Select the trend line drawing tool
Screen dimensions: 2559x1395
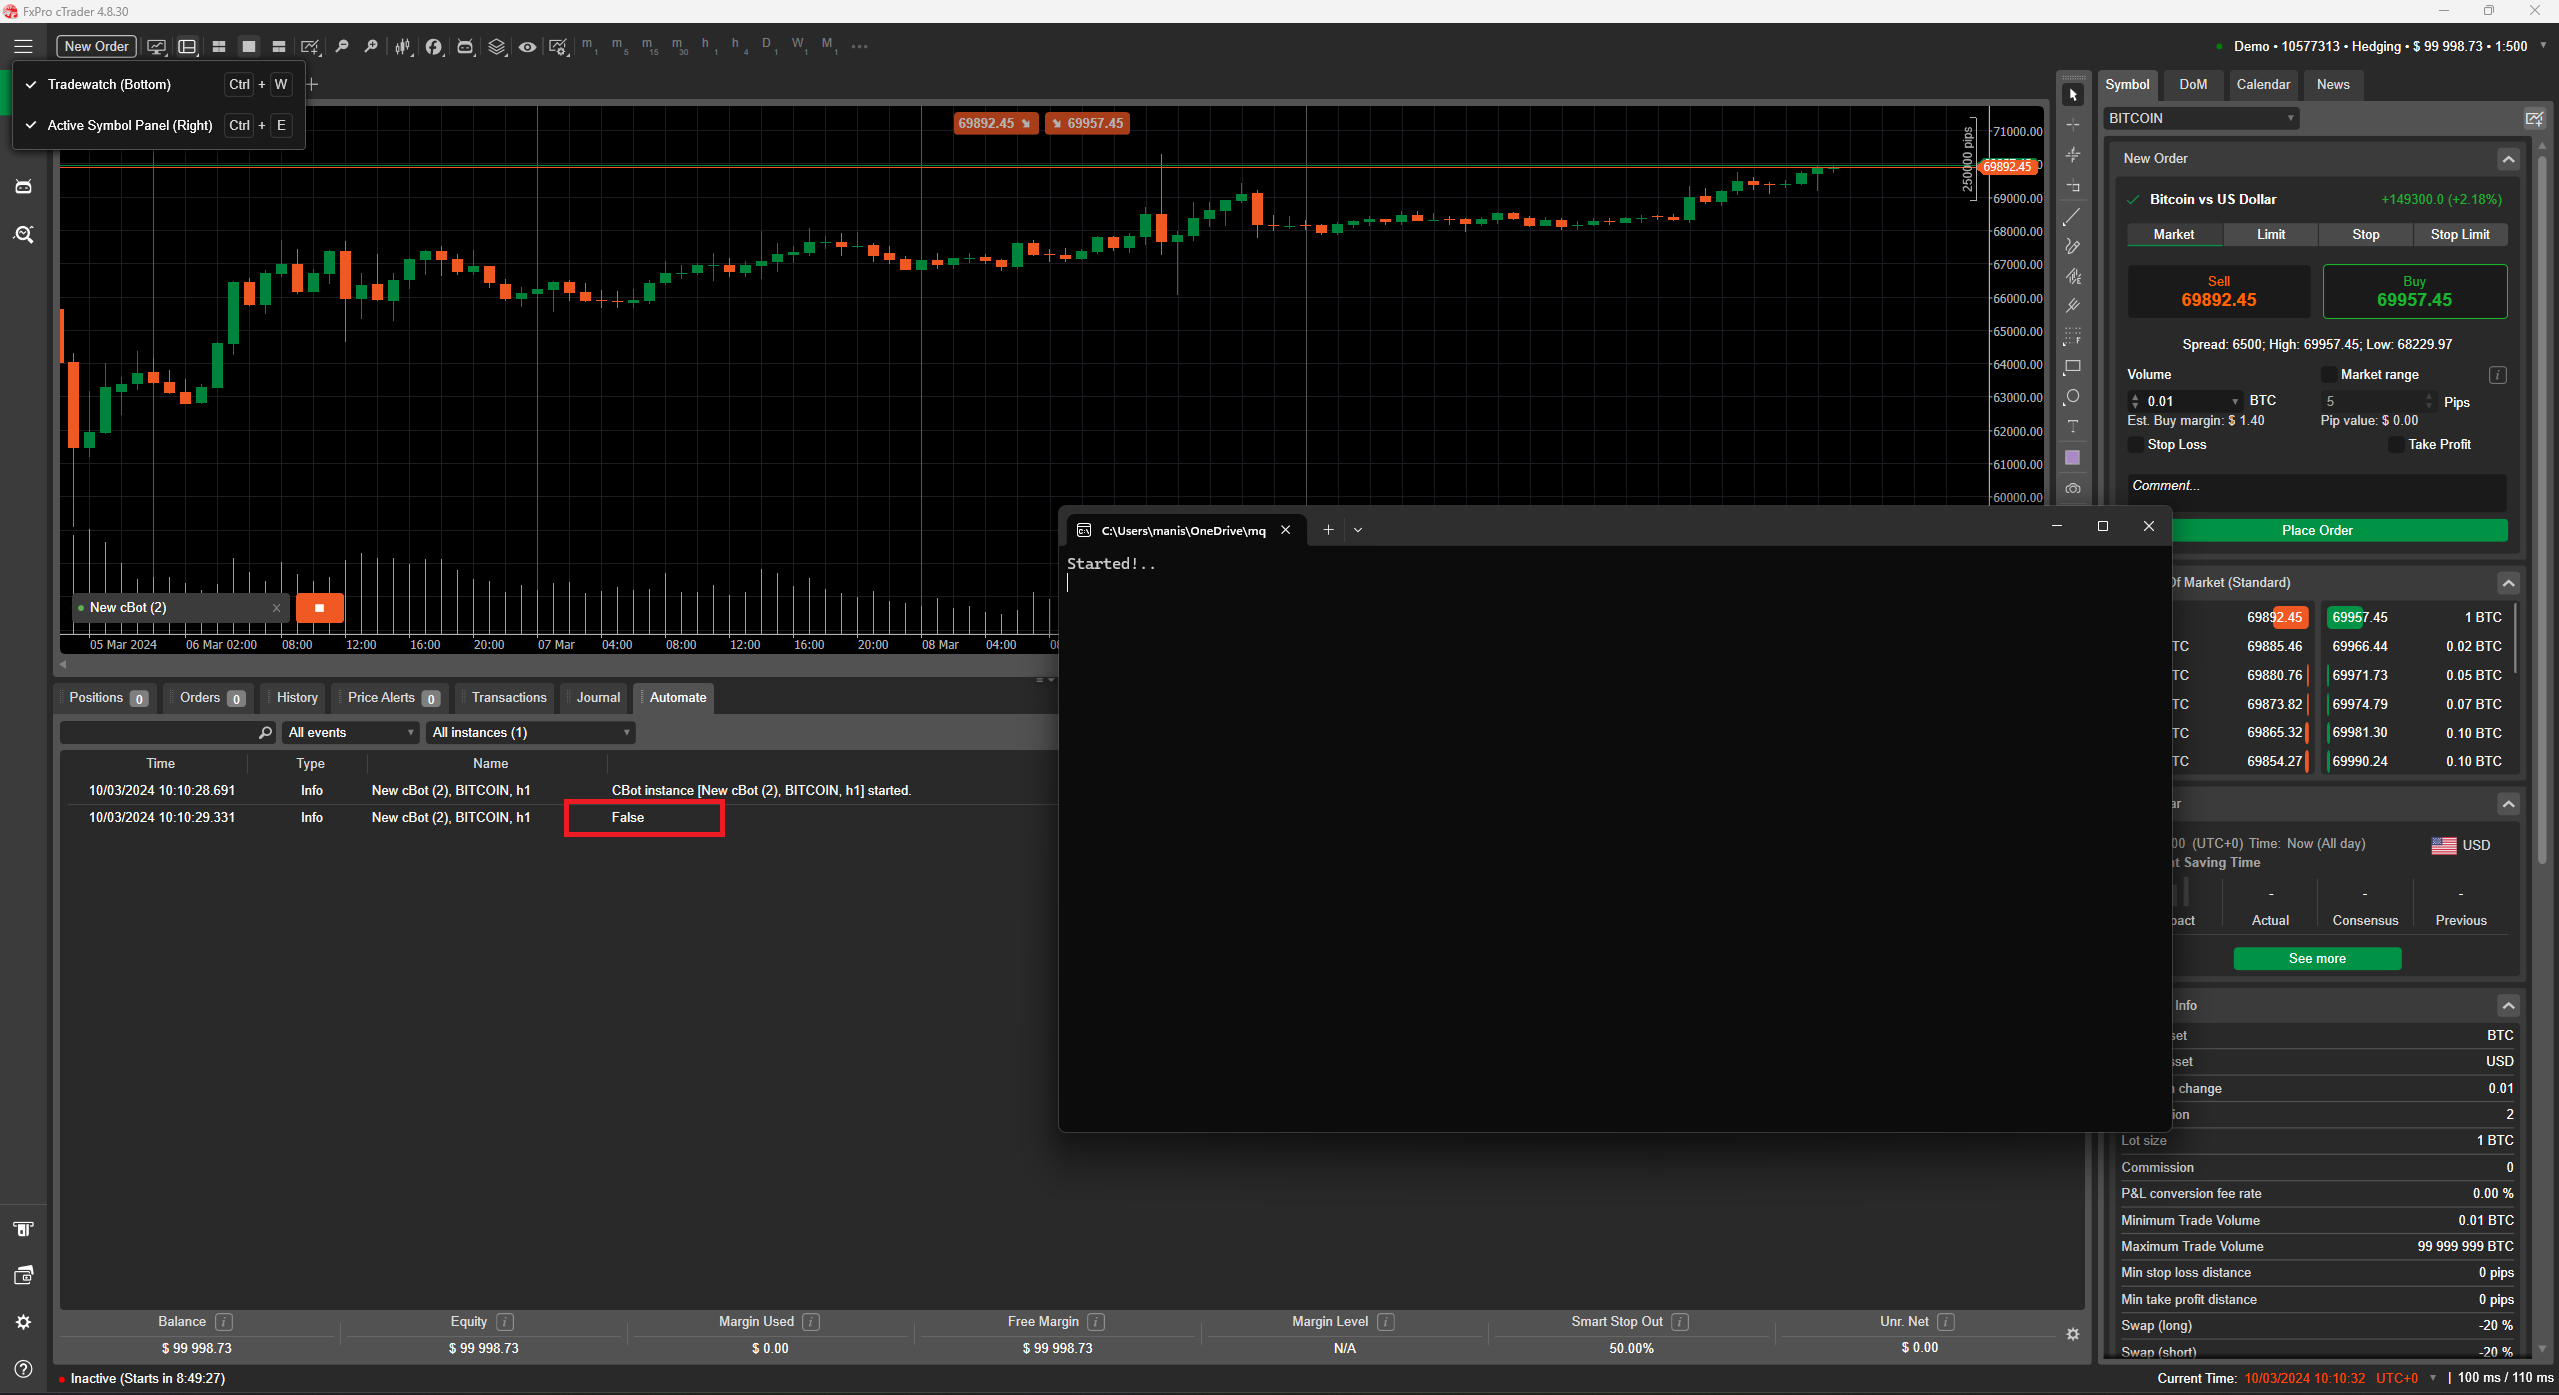tap(2073, 216)
